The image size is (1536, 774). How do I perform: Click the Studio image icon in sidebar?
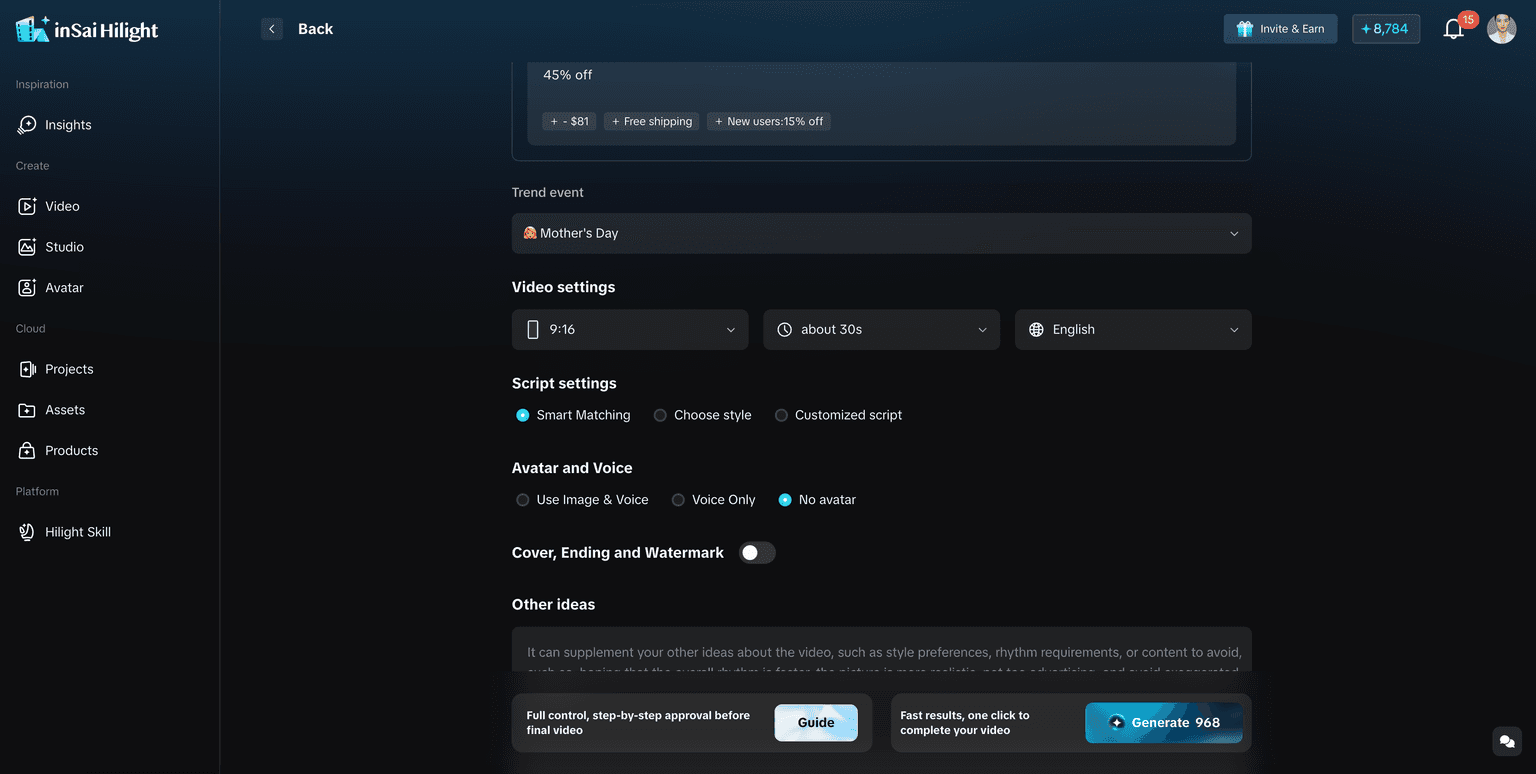pyautogui.click(x=27, y=247)
